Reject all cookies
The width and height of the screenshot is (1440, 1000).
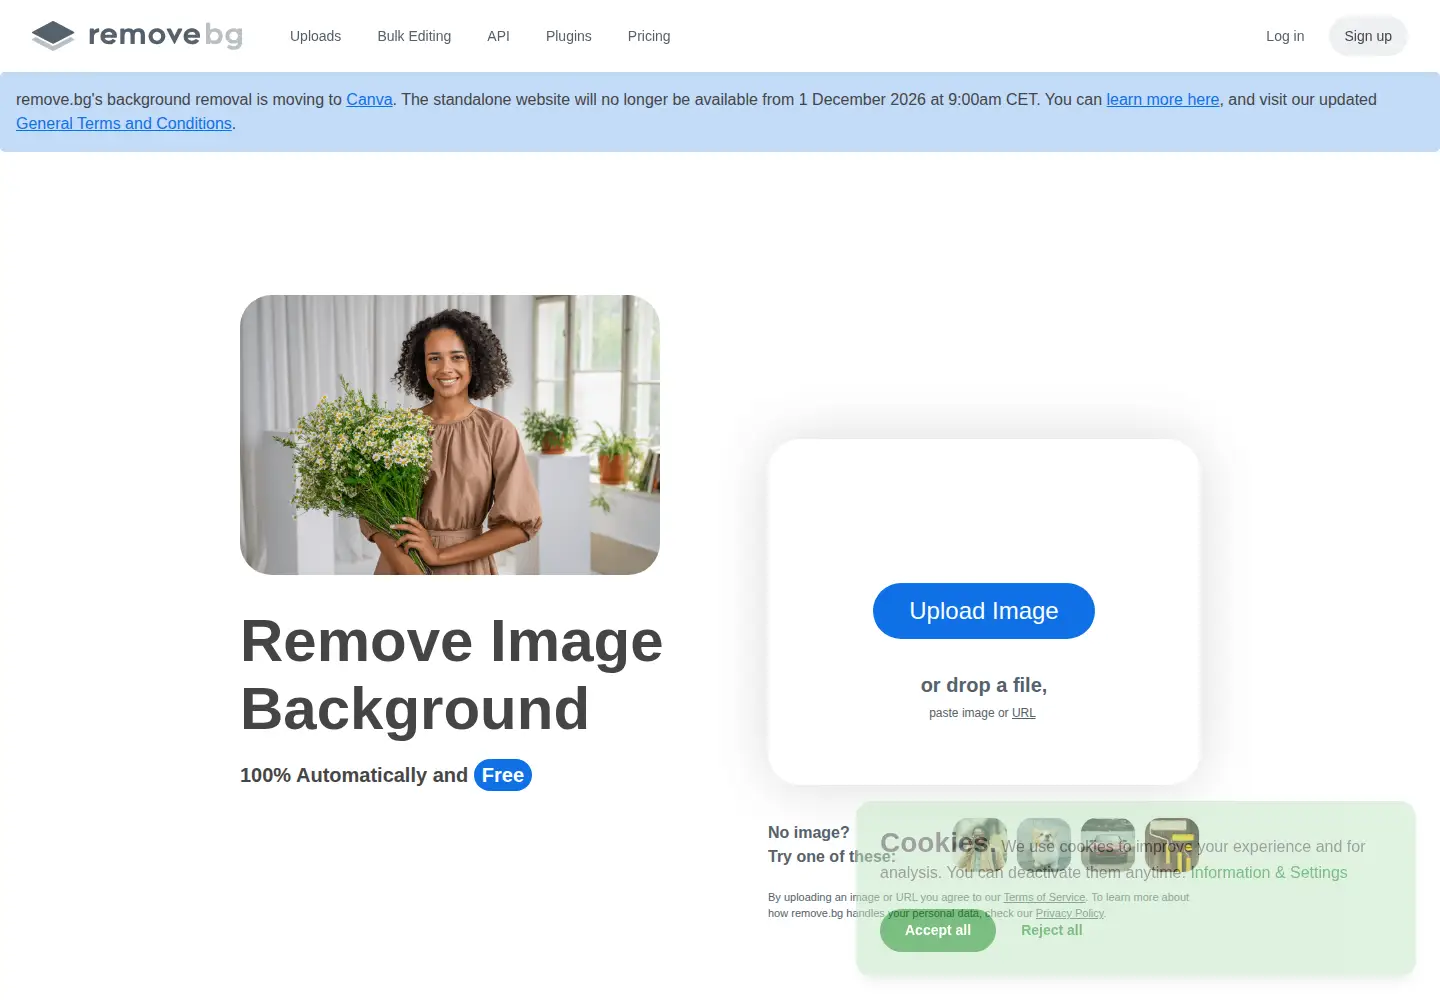click(x=1052, y=930)
